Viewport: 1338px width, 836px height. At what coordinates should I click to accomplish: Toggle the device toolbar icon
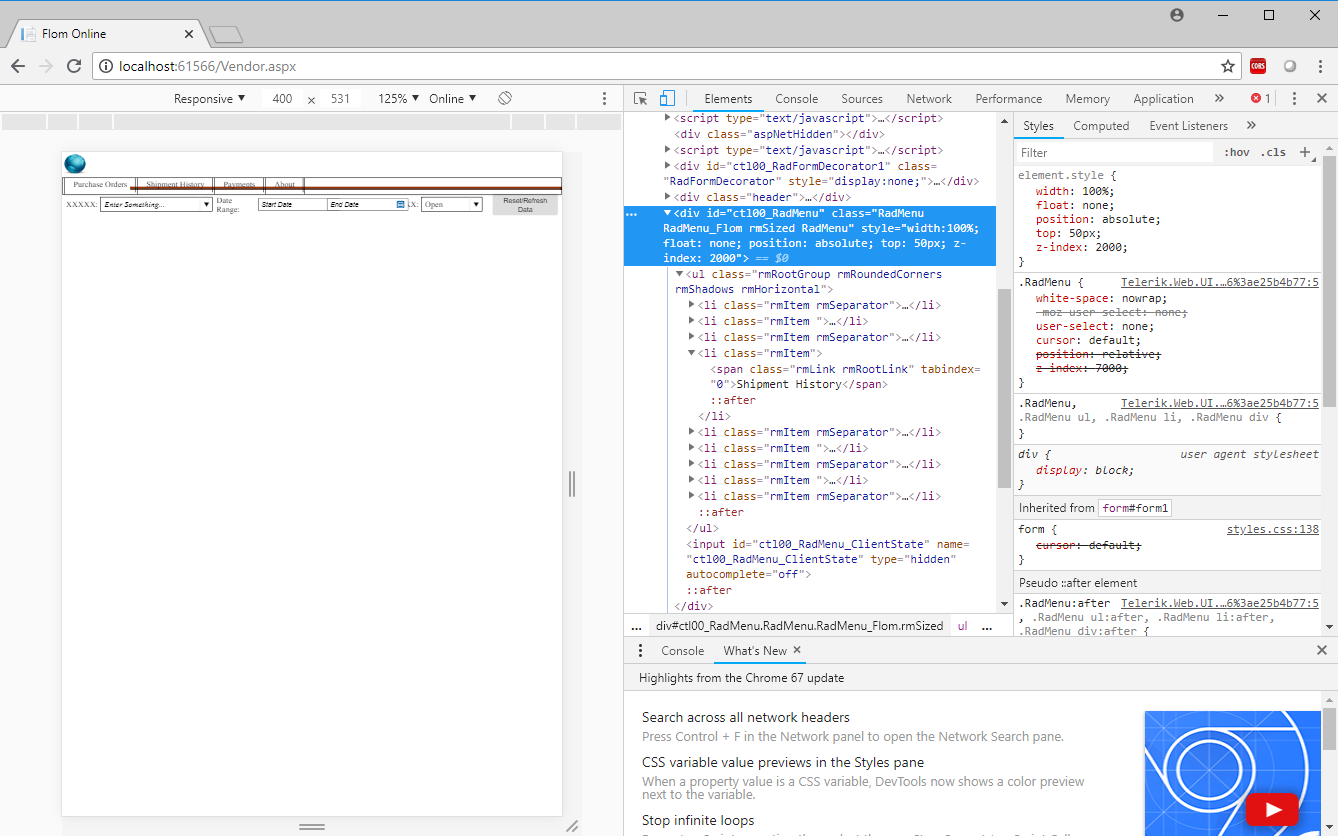[667, 98]
